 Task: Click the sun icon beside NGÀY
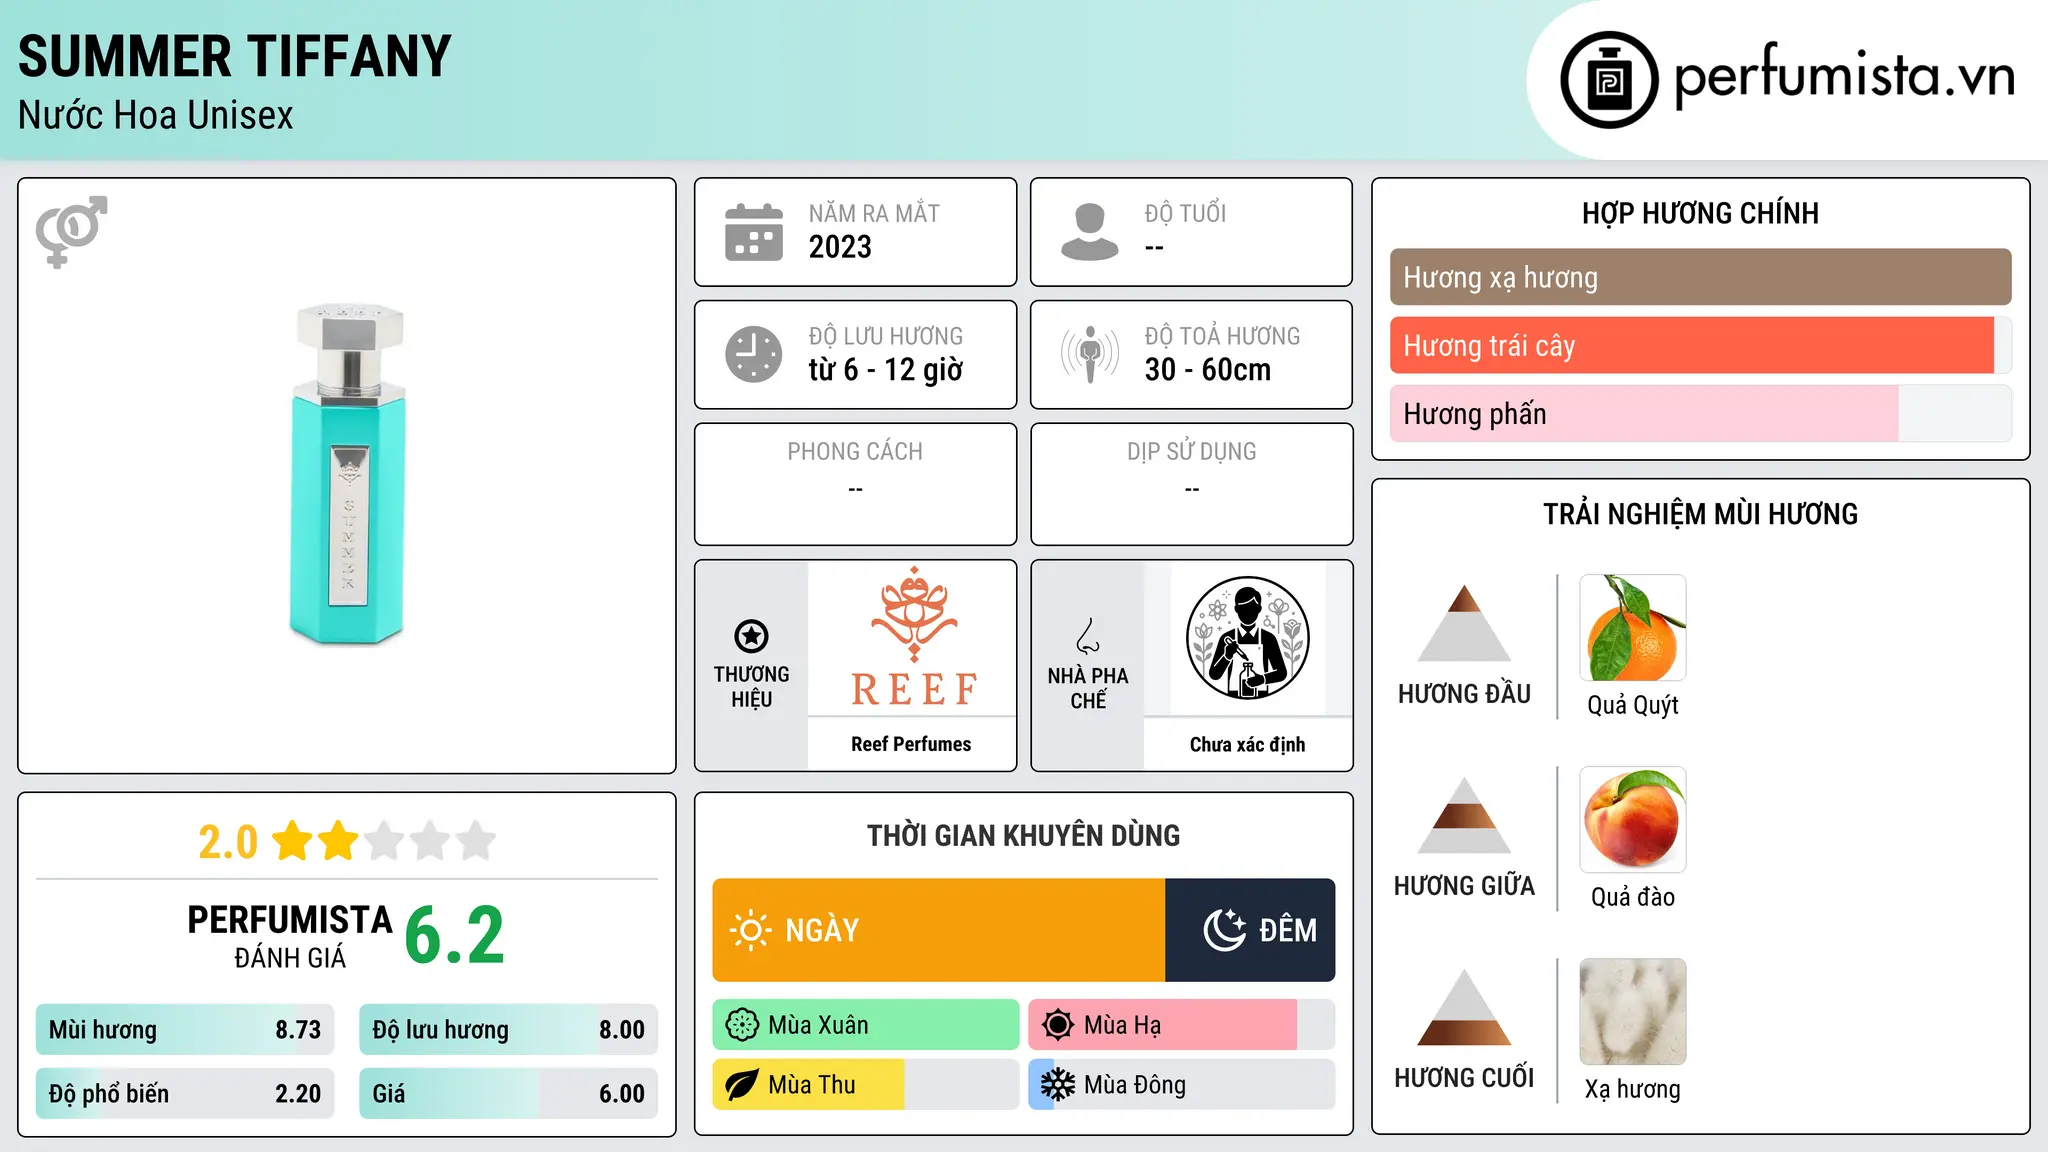(751, 930)
